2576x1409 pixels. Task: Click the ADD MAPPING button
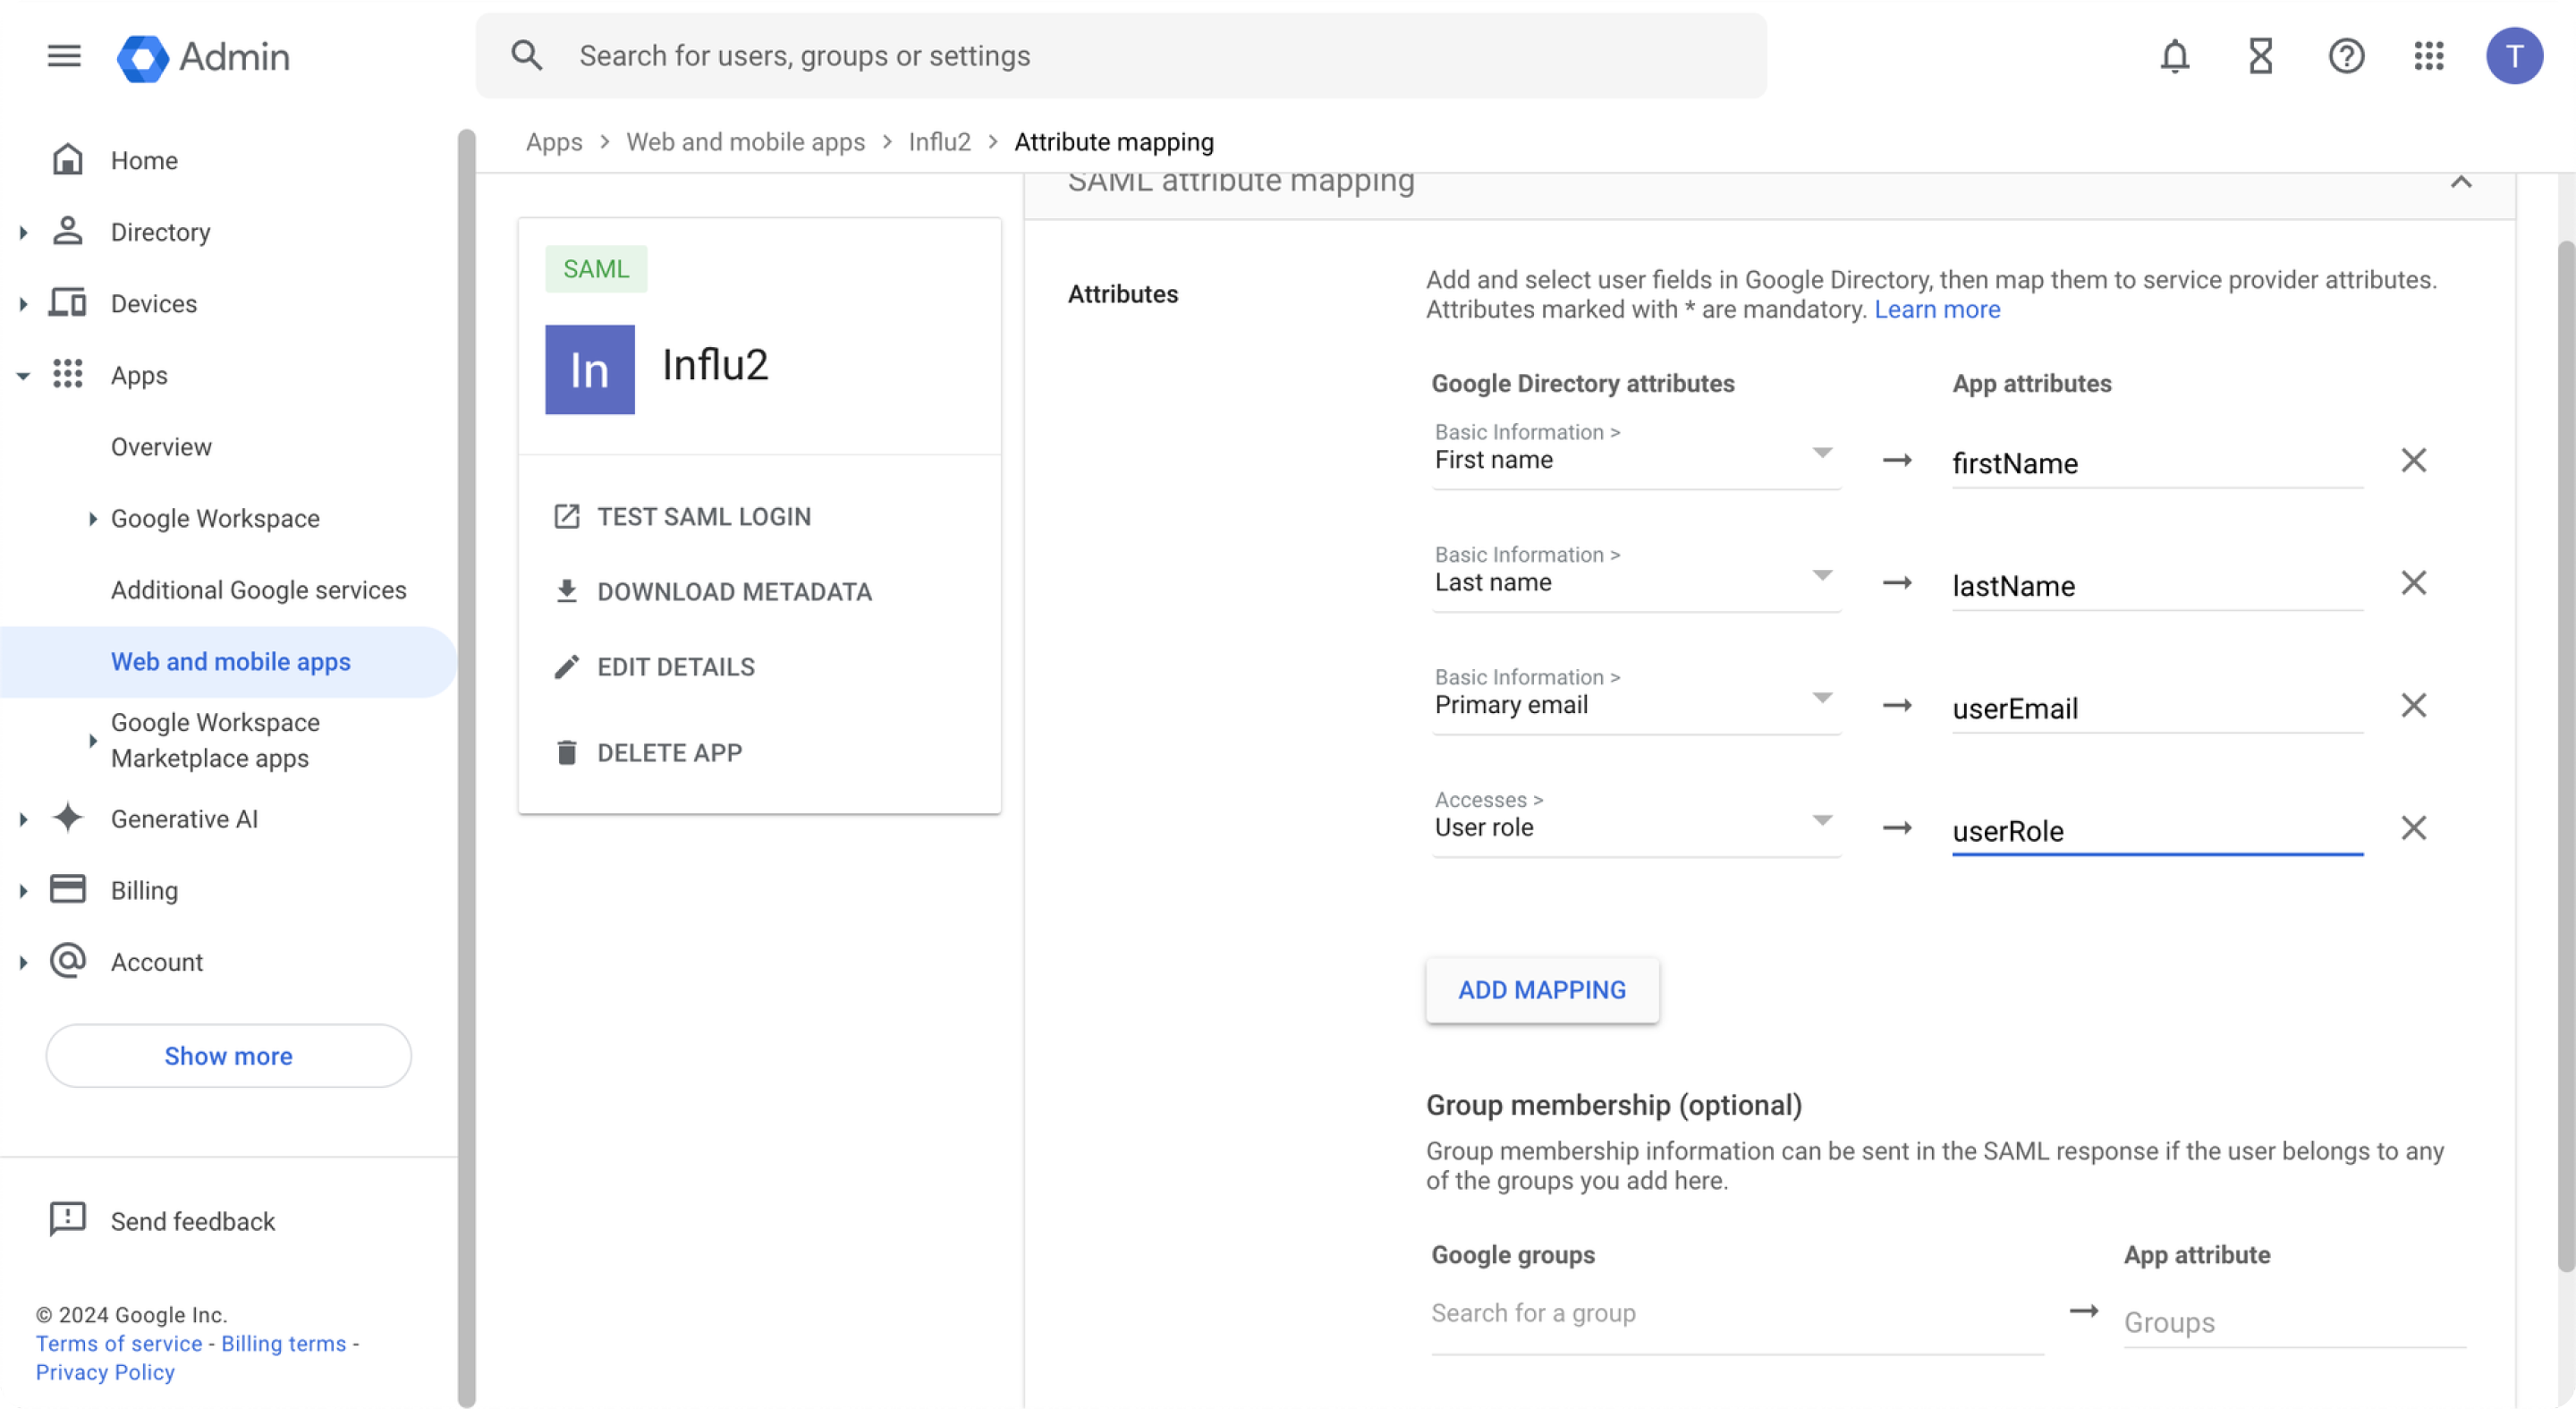(x=1542, y=989)
